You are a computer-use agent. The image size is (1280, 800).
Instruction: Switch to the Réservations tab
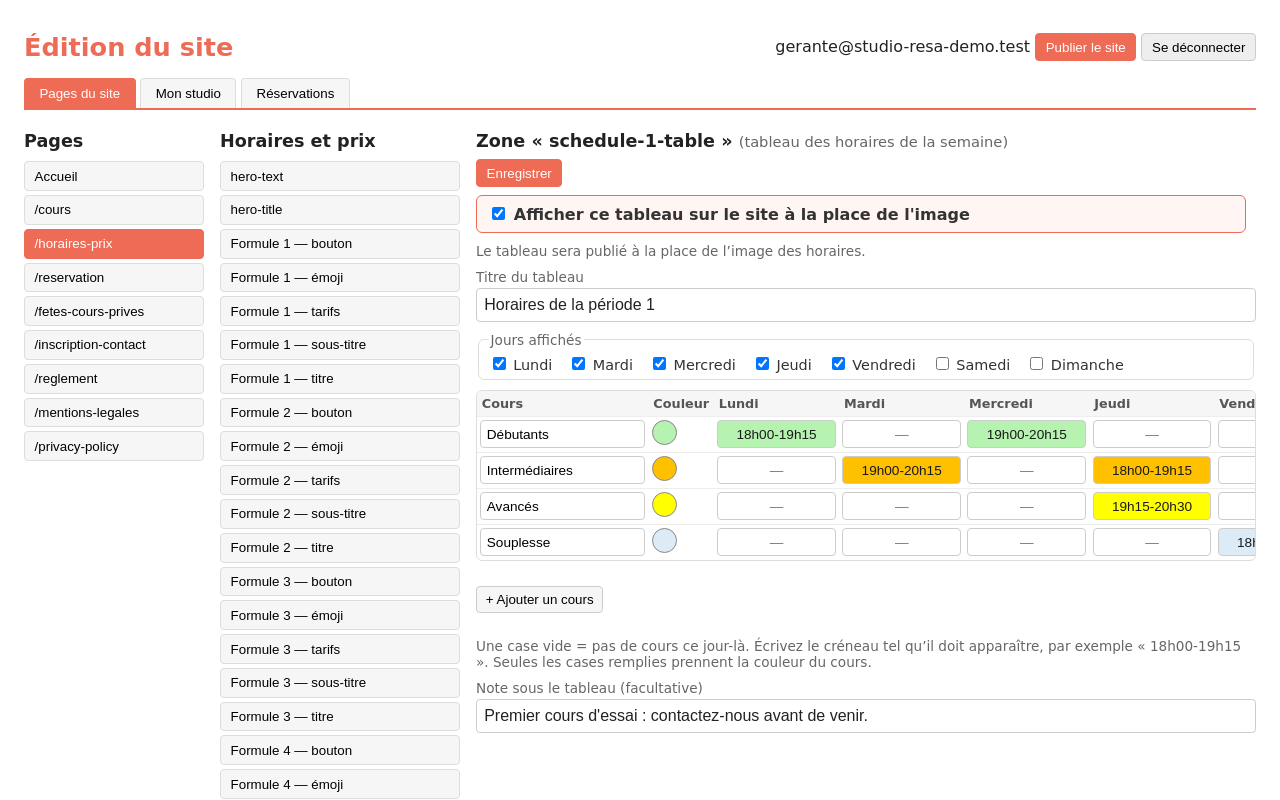point(295,93)
